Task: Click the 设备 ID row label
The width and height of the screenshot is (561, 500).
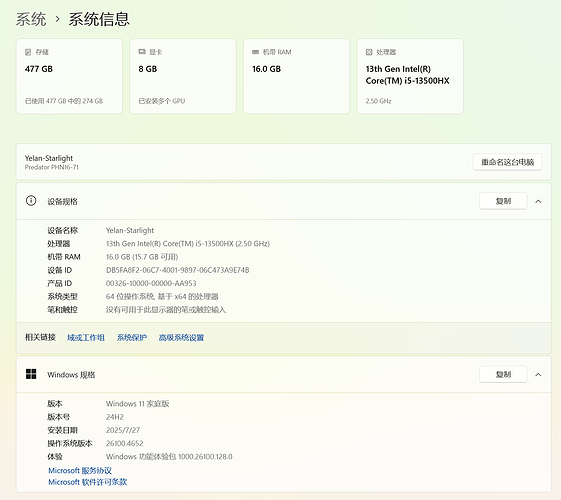Action: [60, 270]
